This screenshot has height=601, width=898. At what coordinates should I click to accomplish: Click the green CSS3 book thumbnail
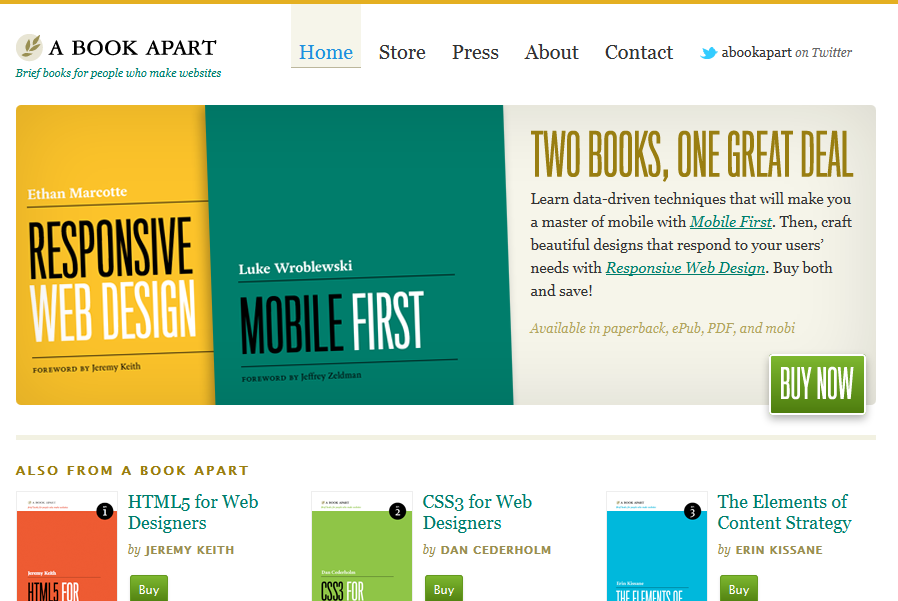click(x=362, y=547)
